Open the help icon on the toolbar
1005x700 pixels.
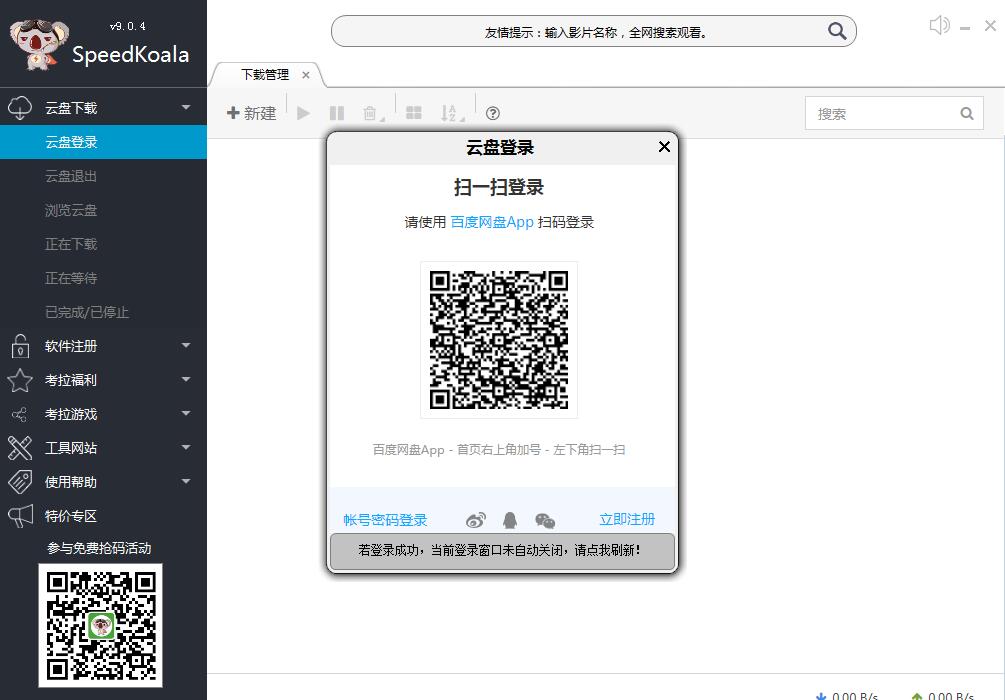tap(492, 113)
